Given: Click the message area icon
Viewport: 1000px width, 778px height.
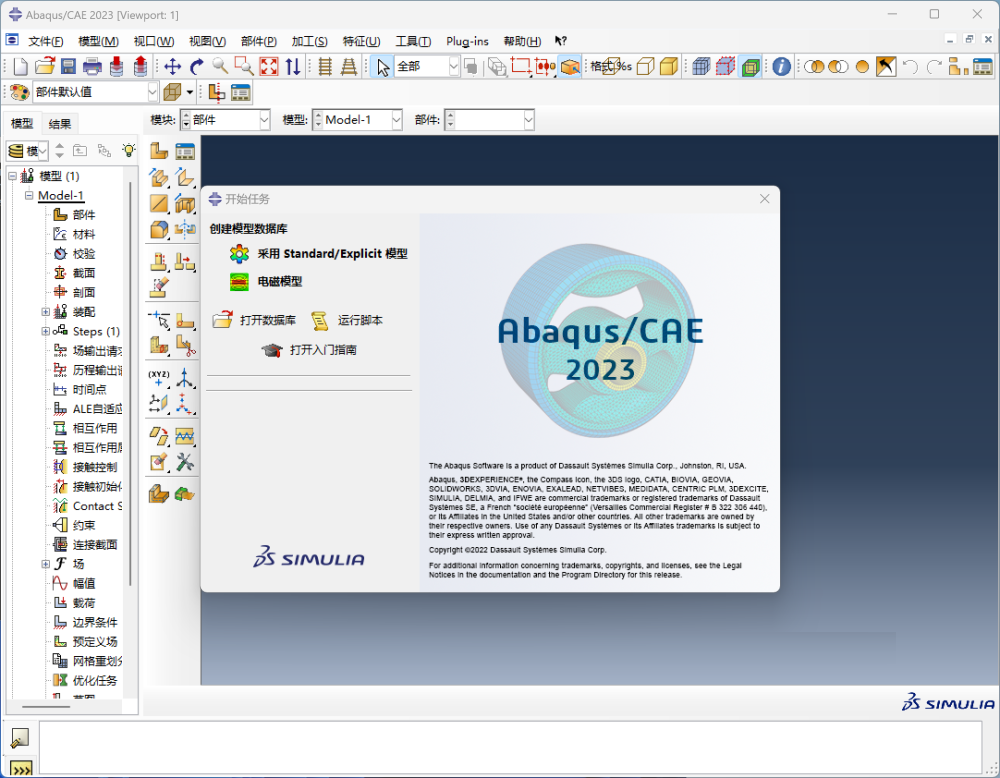Looking at the screenshot, I should 20,738.
